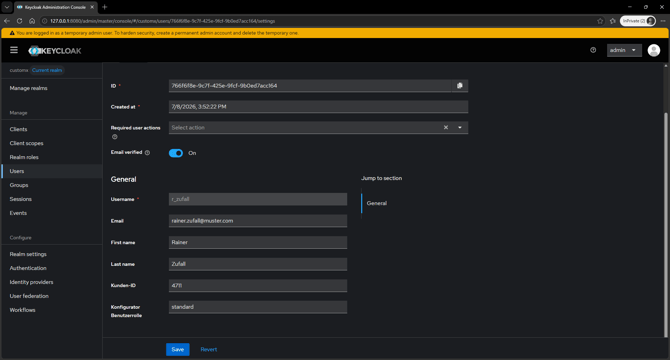Click the browser address bar

(x=316, y=21)
